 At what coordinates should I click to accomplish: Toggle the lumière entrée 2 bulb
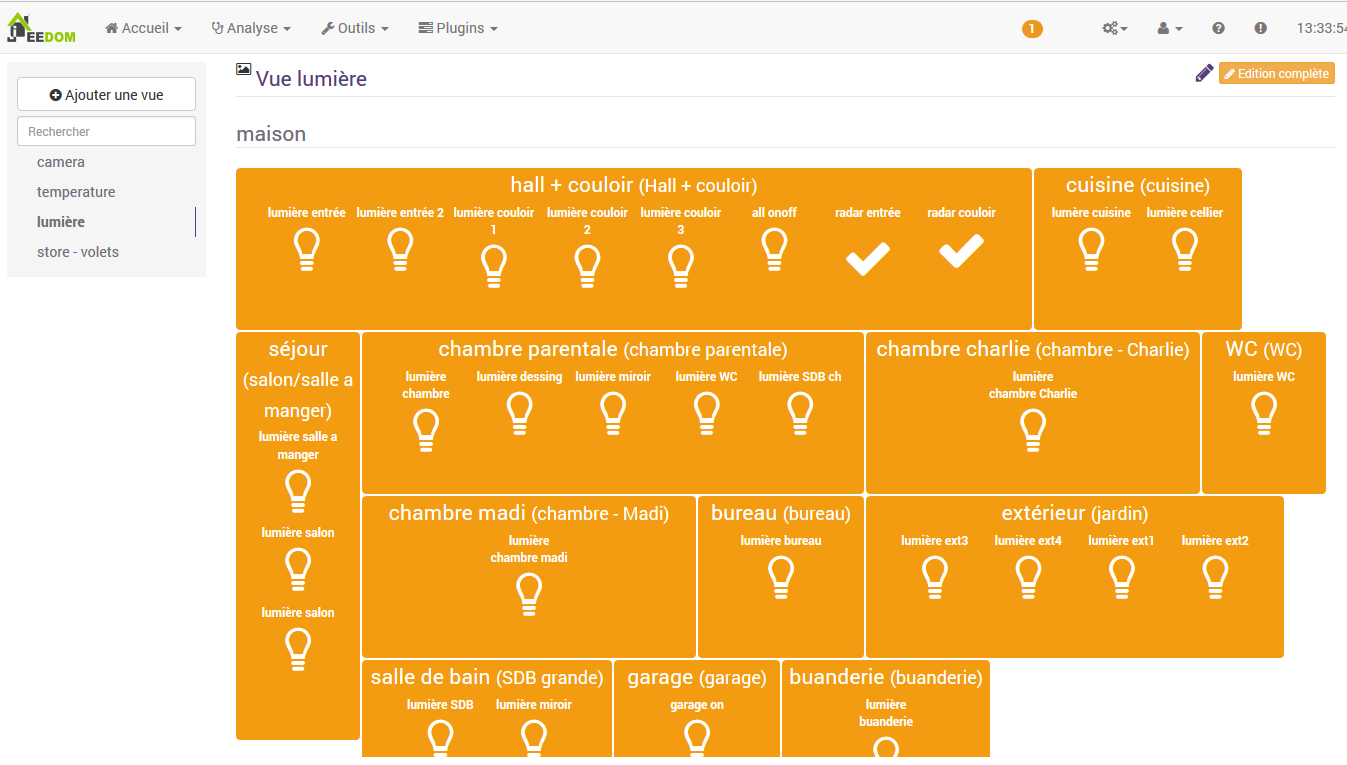click(x=400, y=249)
